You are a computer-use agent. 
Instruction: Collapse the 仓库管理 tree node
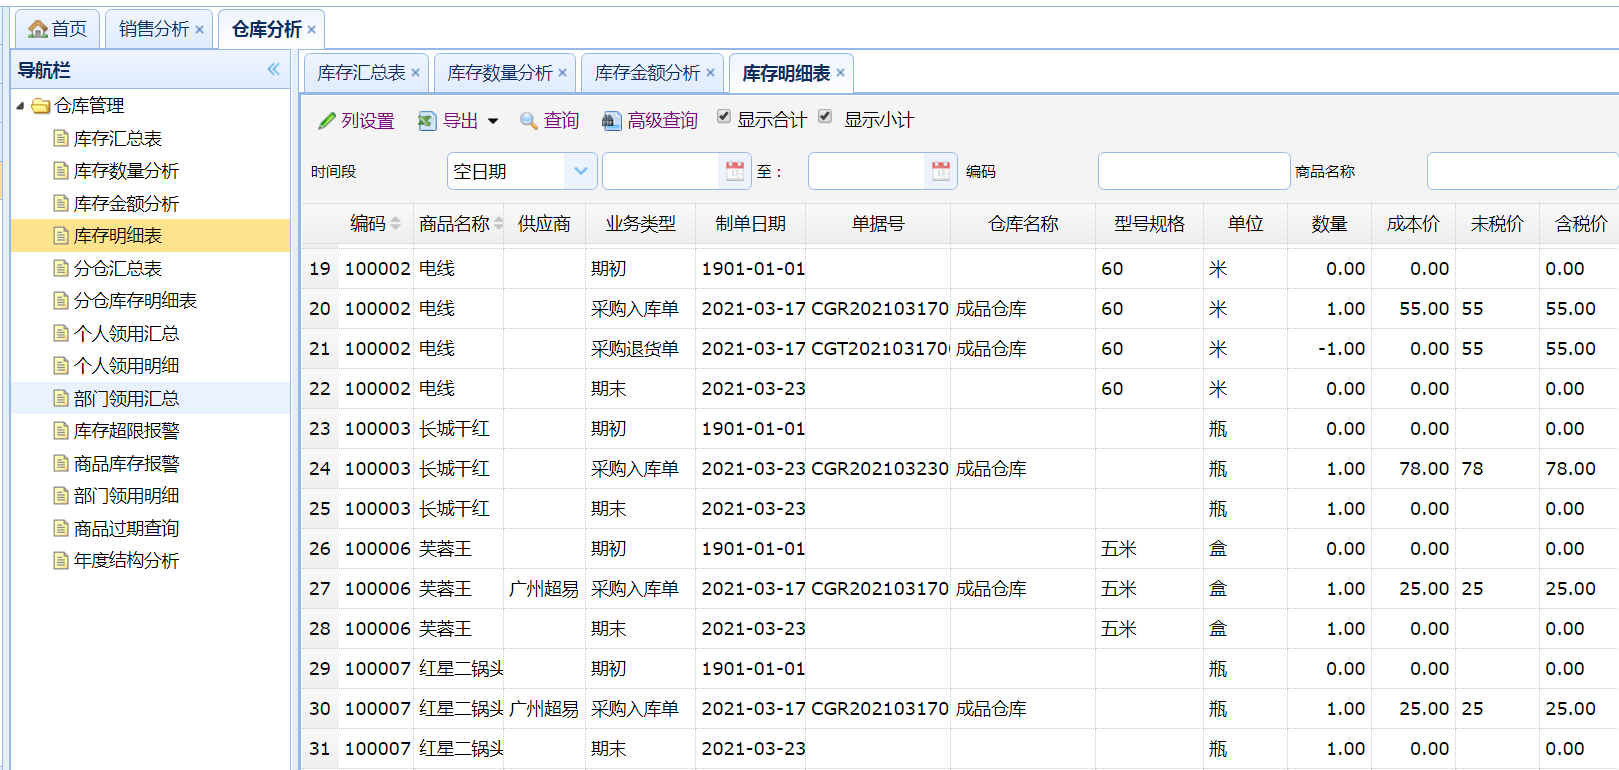(21, 105)
